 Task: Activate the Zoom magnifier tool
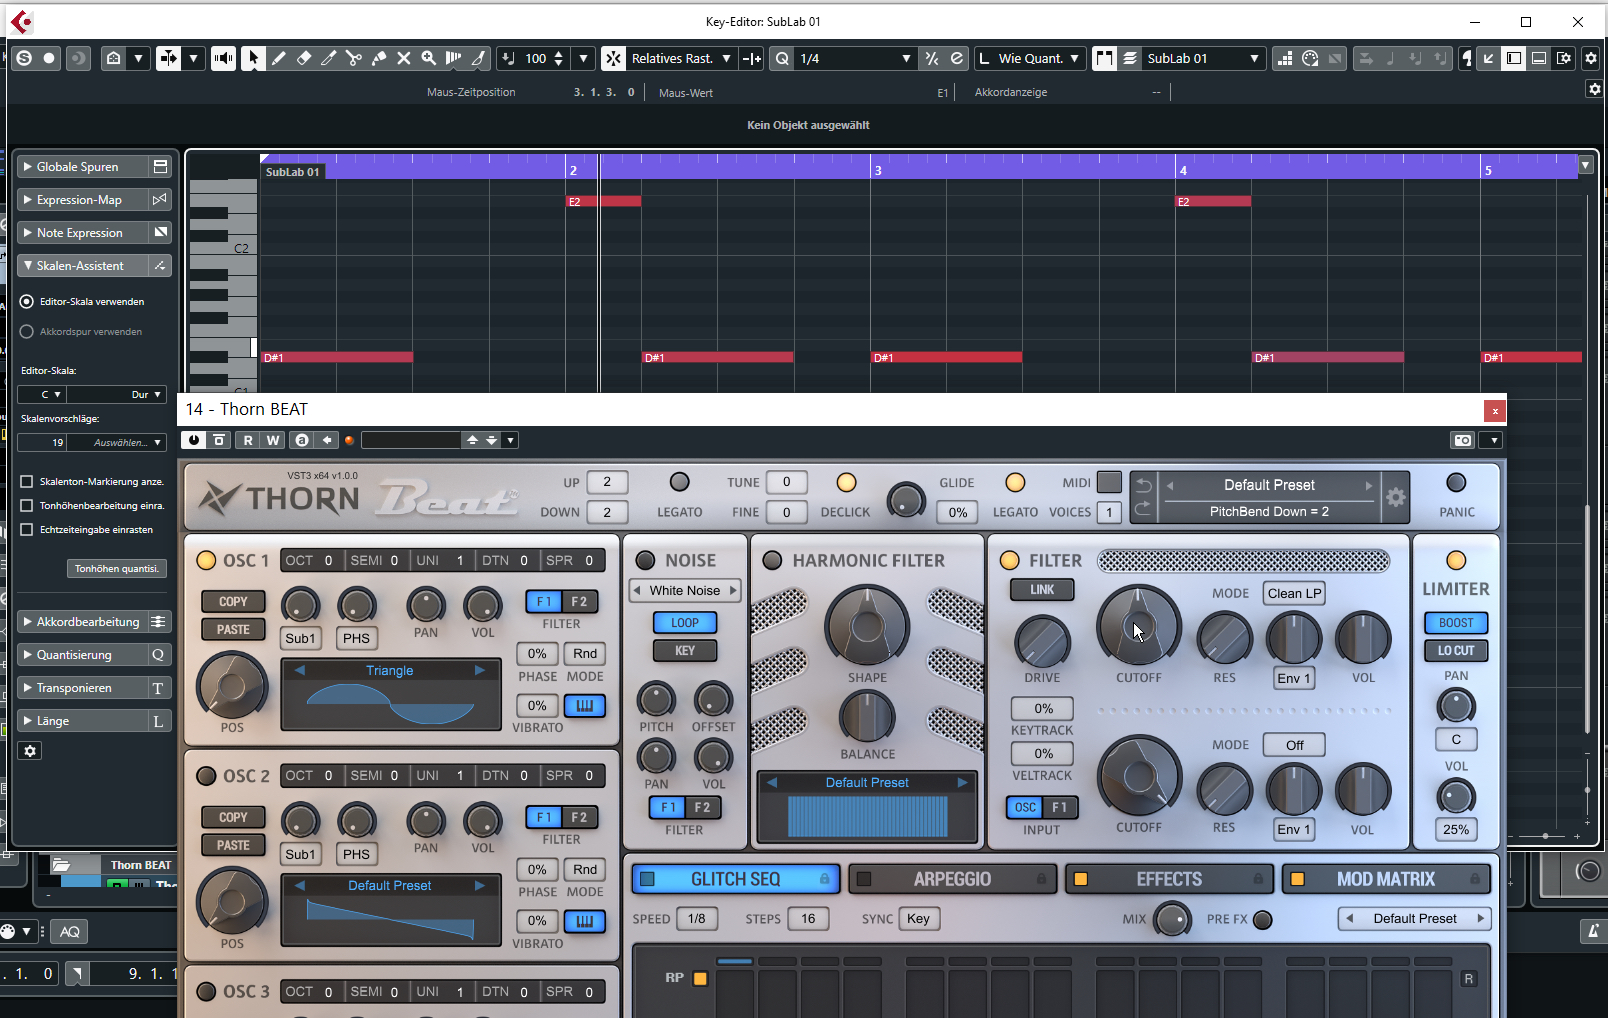pyautogui.click(x=429, y=59)
